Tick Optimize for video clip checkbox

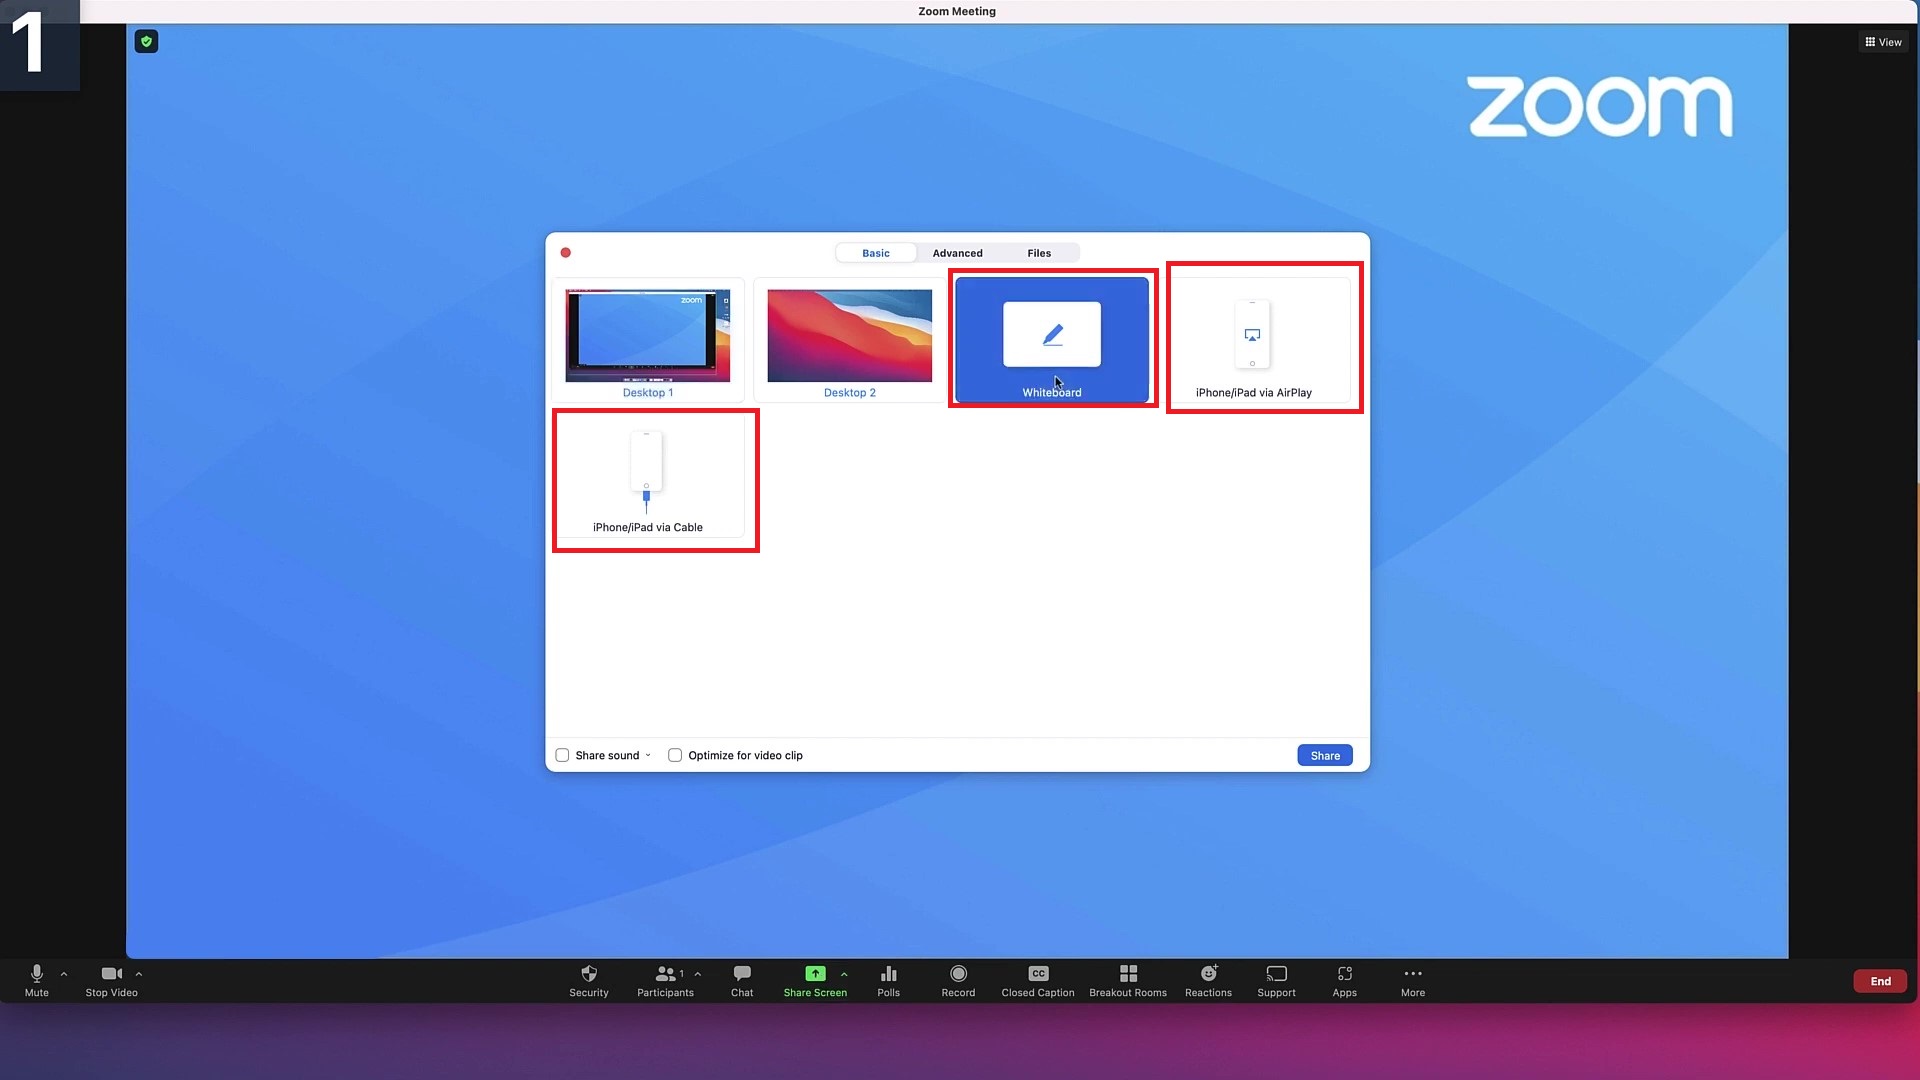click(675, 755)
